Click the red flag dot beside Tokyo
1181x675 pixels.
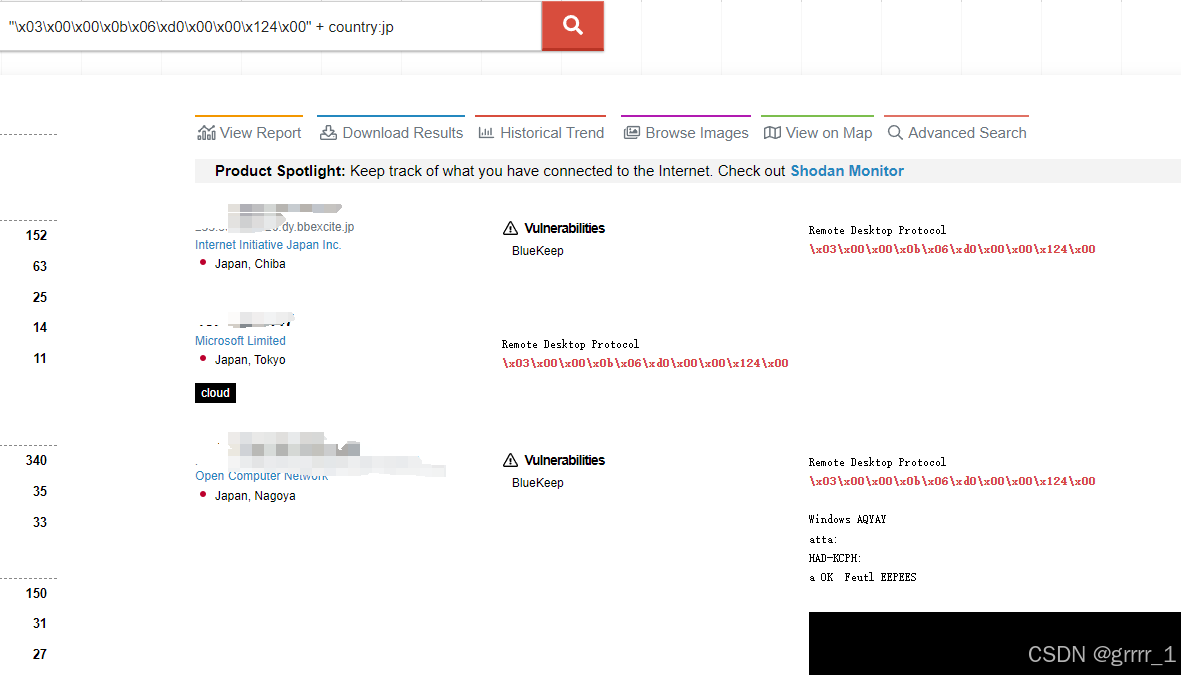coord(203,359)
